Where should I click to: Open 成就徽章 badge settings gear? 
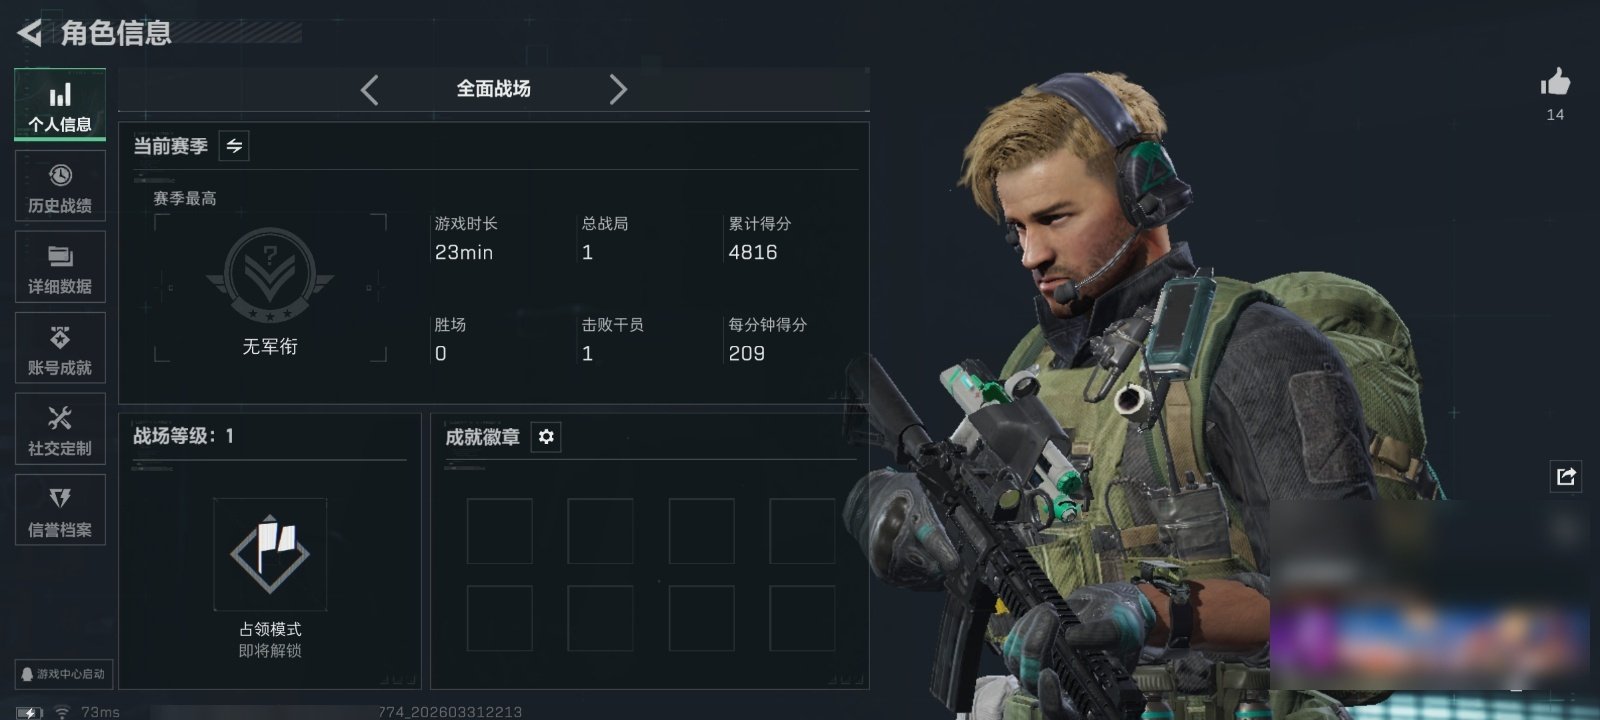tap(546, 437)
